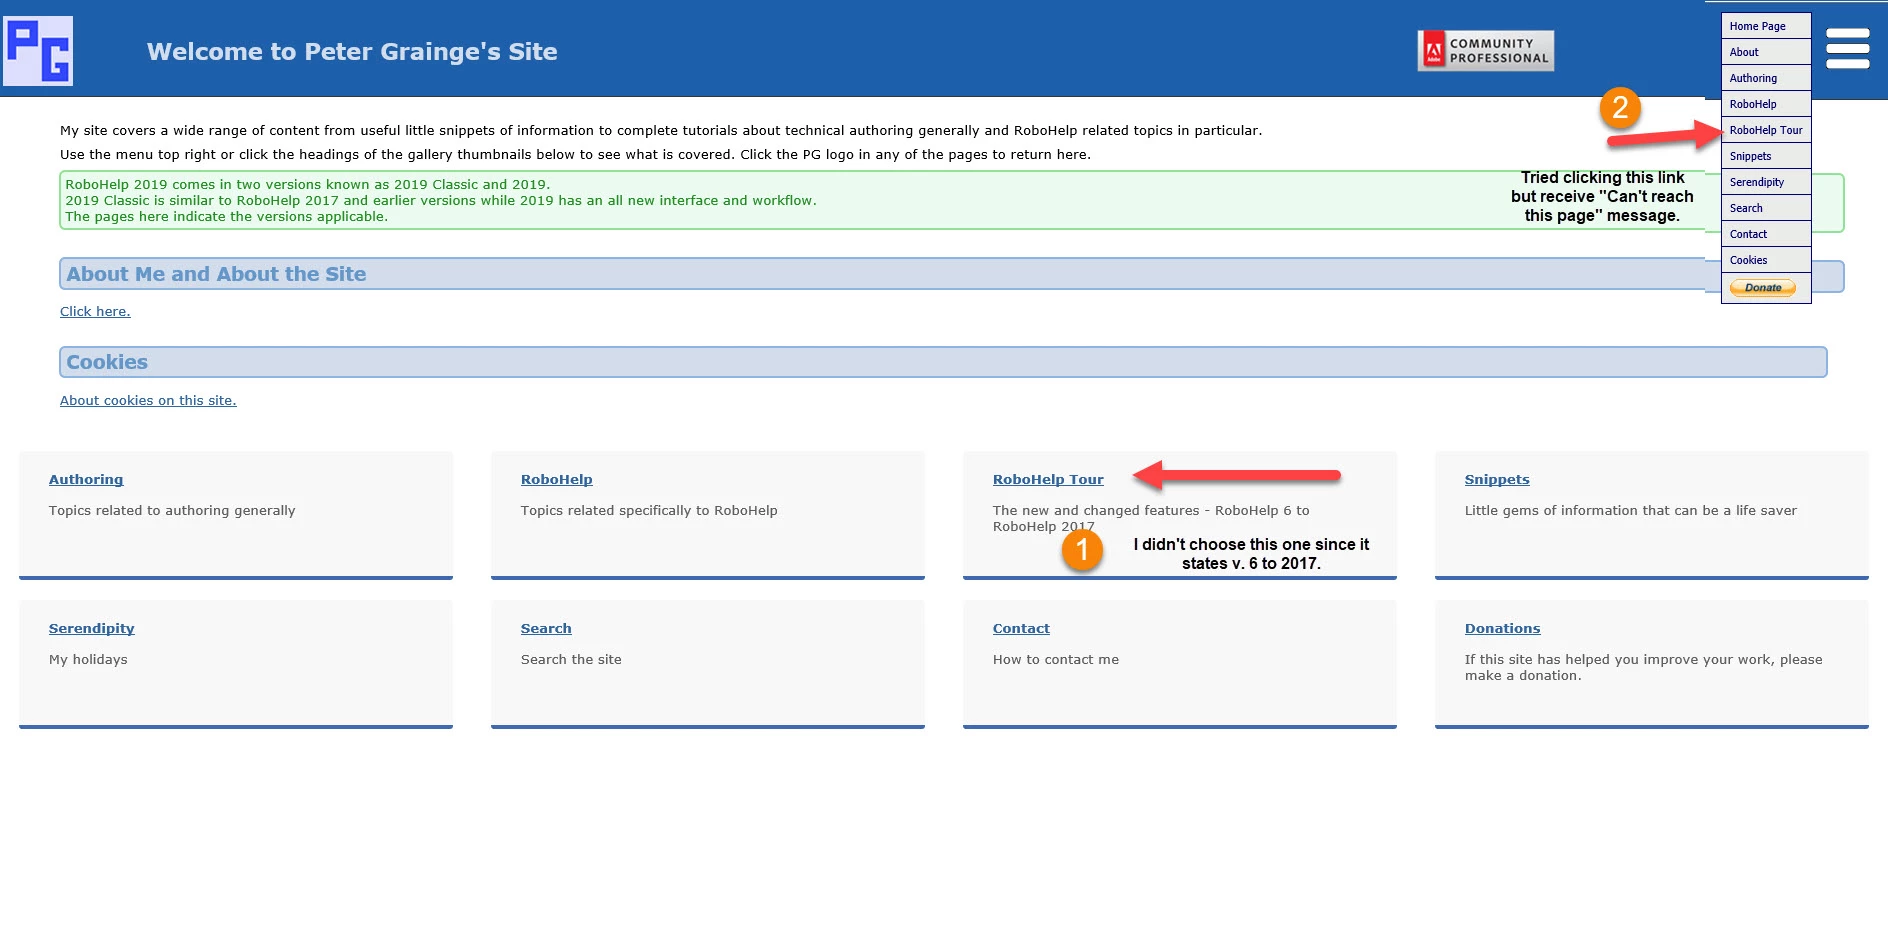The width and height of the screenshot is (1888, 945).
Task: Open the Contact card heading link
Action: tap(1021, 628)
